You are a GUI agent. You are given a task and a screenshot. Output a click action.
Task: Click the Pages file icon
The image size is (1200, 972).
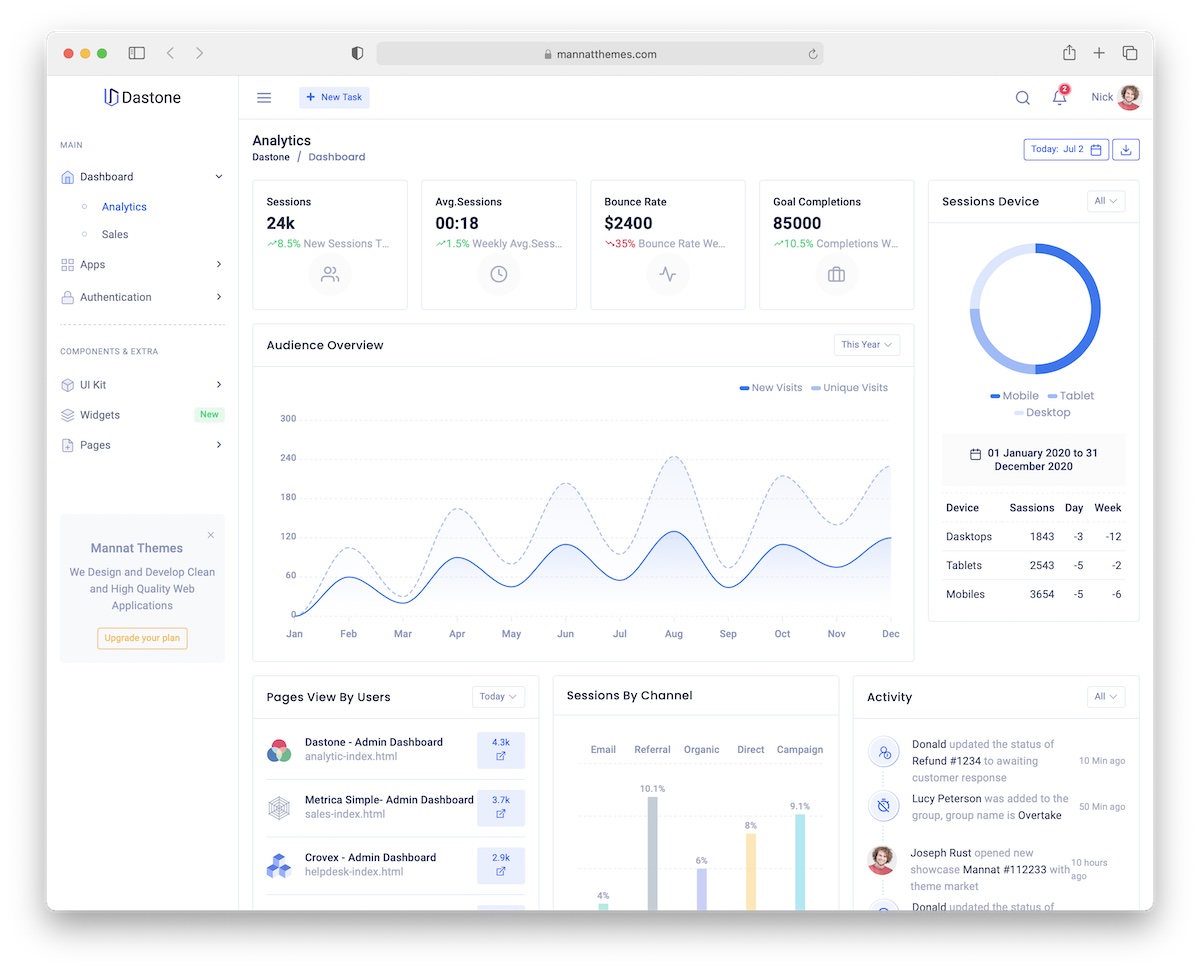coord(68,445)
